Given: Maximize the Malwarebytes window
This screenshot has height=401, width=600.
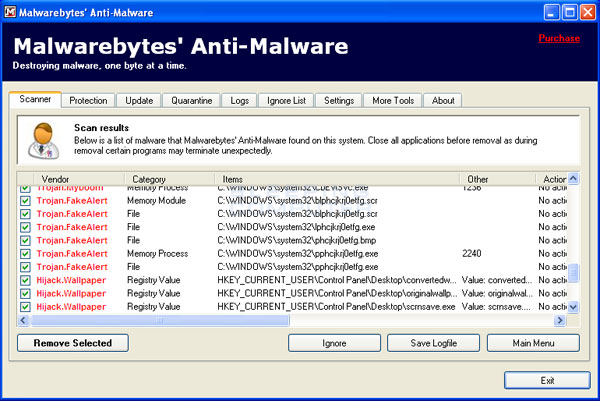Looking at the screenshot, I should point(569,12).
